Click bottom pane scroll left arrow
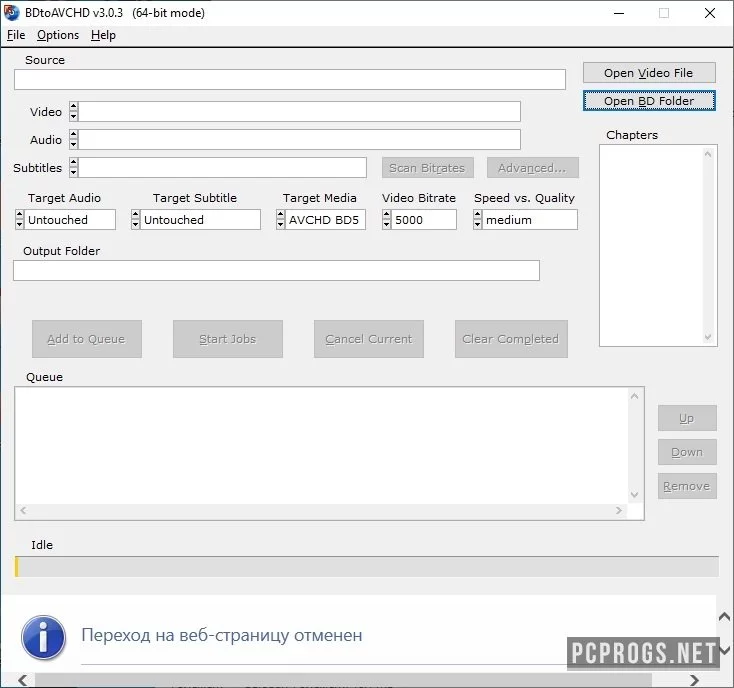Image resolution: width=734 pixels, height=688 pixels. point(23,680)
